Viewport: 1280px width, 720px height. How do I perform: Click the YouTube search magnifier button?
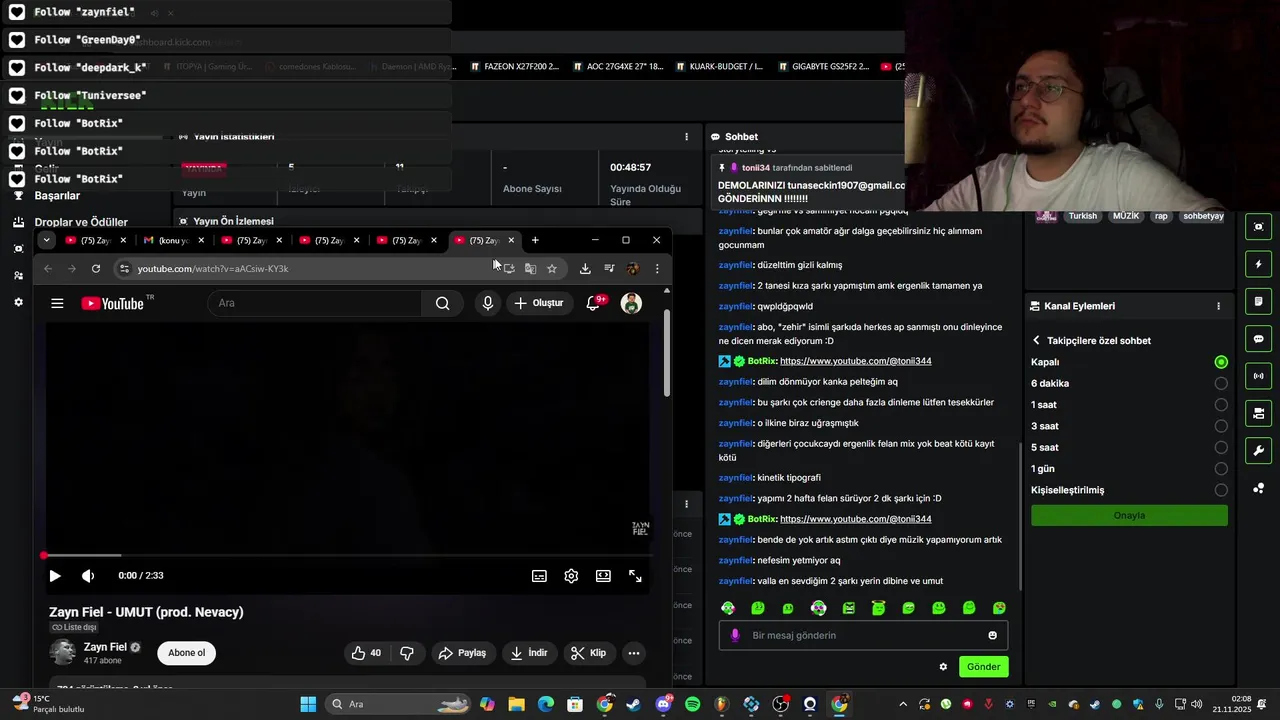[442, 303]
